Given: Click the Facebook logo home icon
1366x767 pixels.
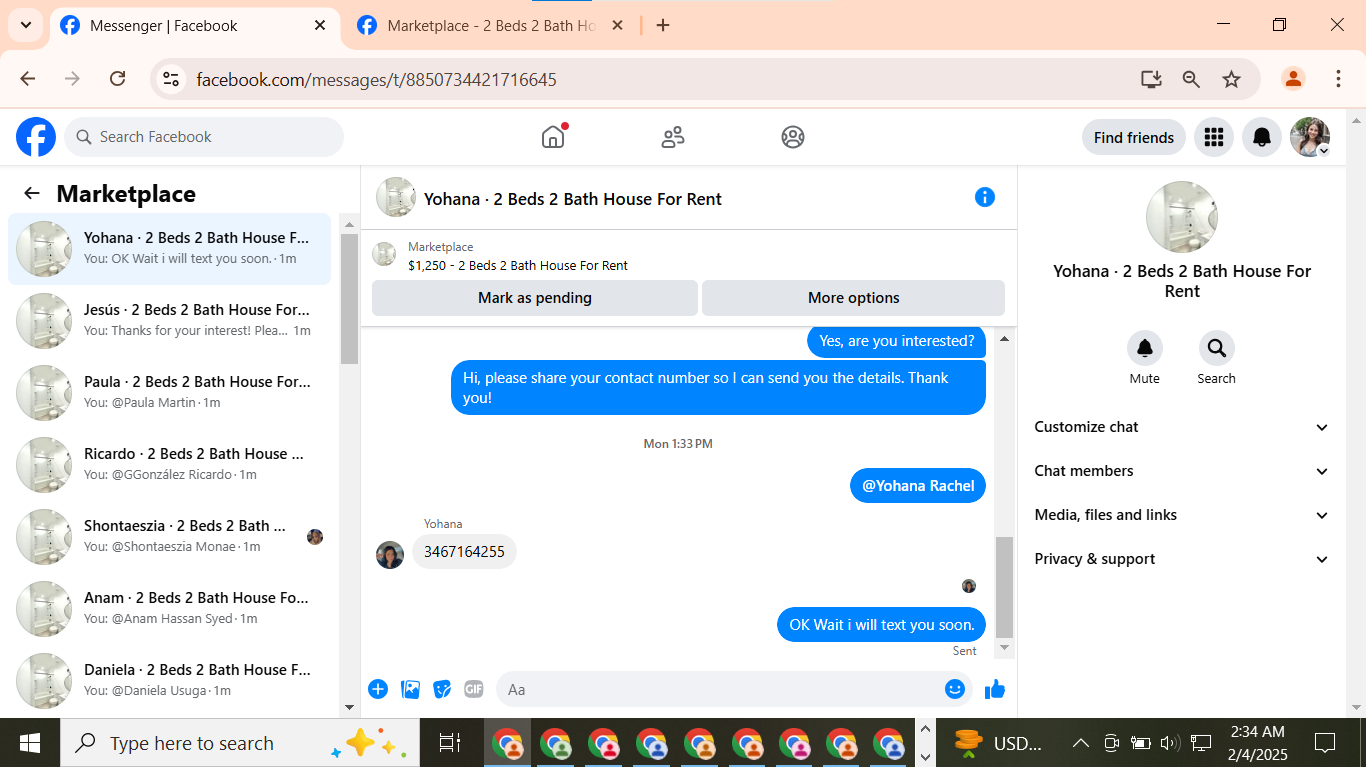Looking at the screenshot, I should [36, 137].
